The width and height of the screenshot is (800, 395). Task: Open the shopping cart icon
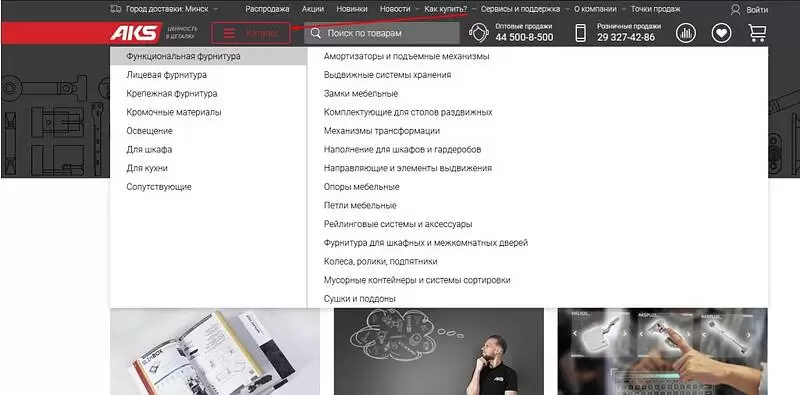tap(757, 33)
